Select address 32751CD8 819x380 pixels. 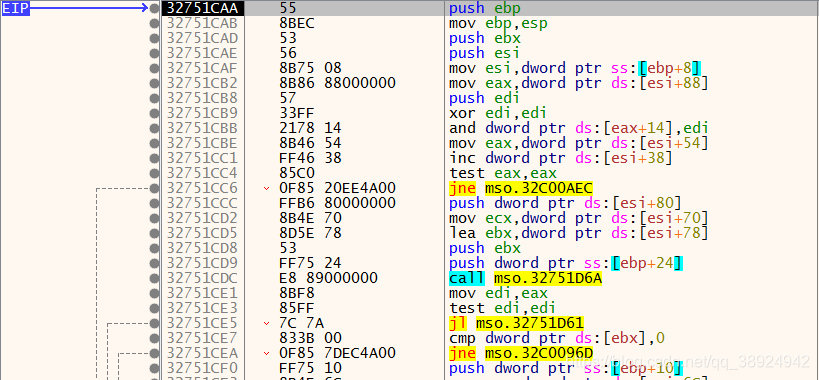(202, 248)
